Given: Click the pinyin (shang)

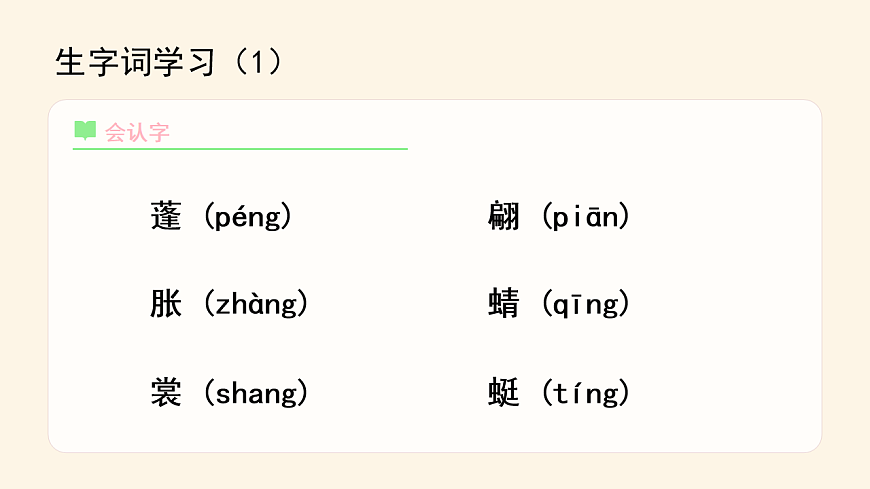Looking at the screenshot, I should click(255, 393).
